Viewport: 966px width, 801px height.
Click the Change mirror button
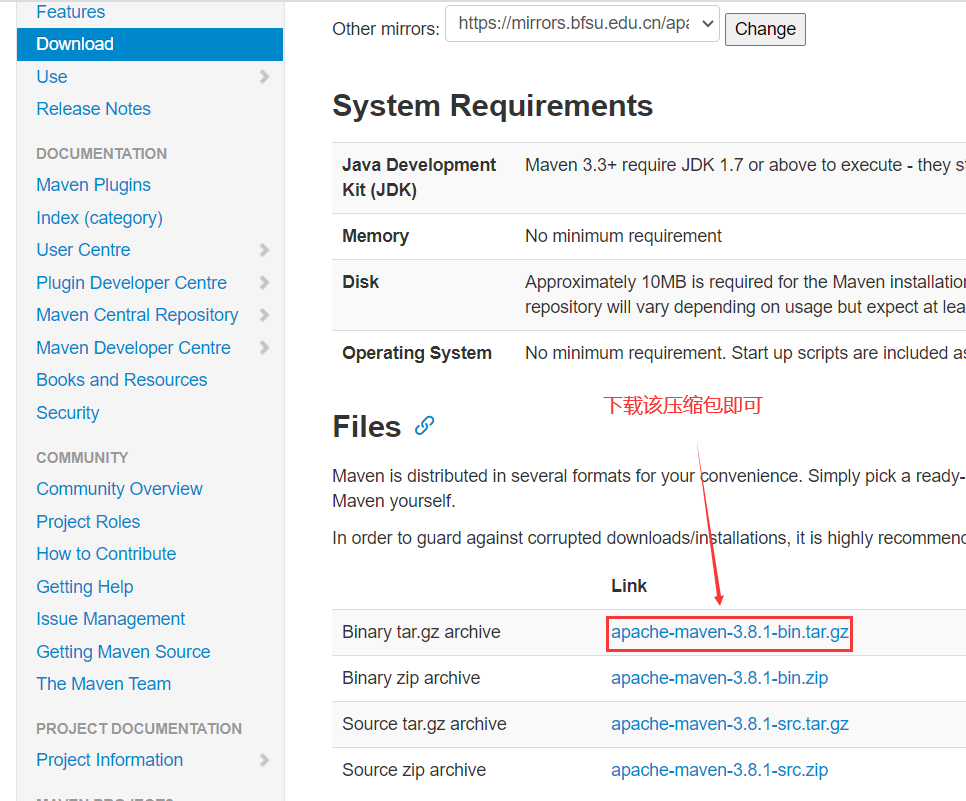[x=765, y=29]
